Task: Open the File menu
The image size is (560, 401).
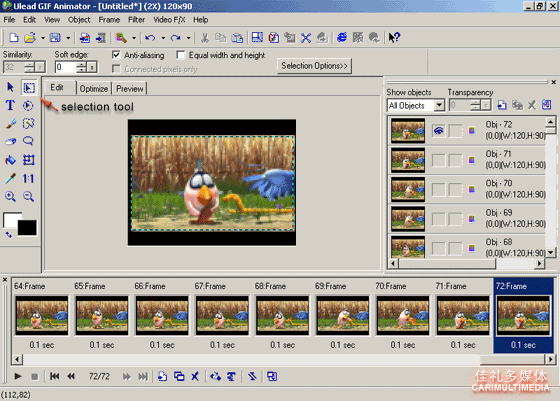Action: pyautogui.click(x=9, y=20)
